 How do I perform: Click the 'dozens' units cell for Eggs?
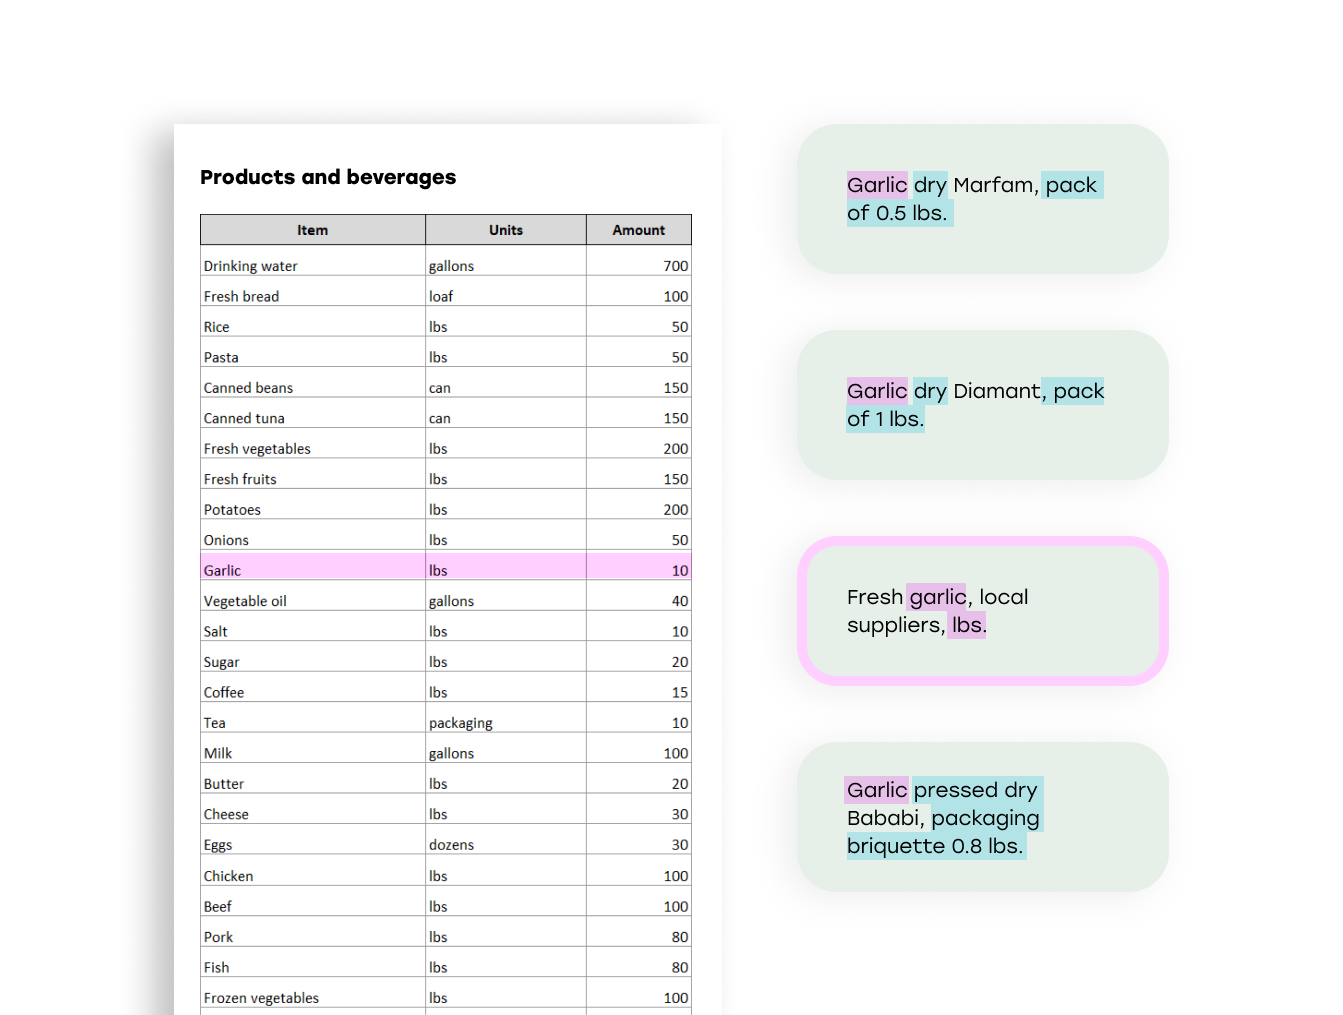(x=506, y=841)
